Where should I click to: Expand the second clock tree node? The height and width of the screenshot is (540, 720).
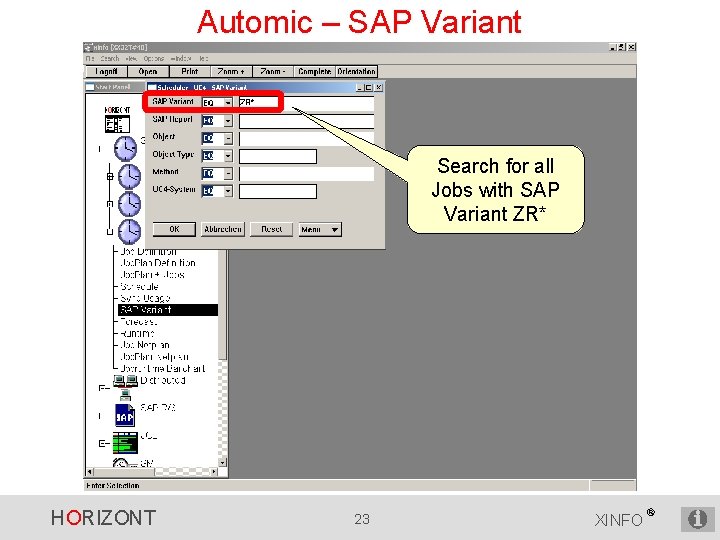coord(110,176)
